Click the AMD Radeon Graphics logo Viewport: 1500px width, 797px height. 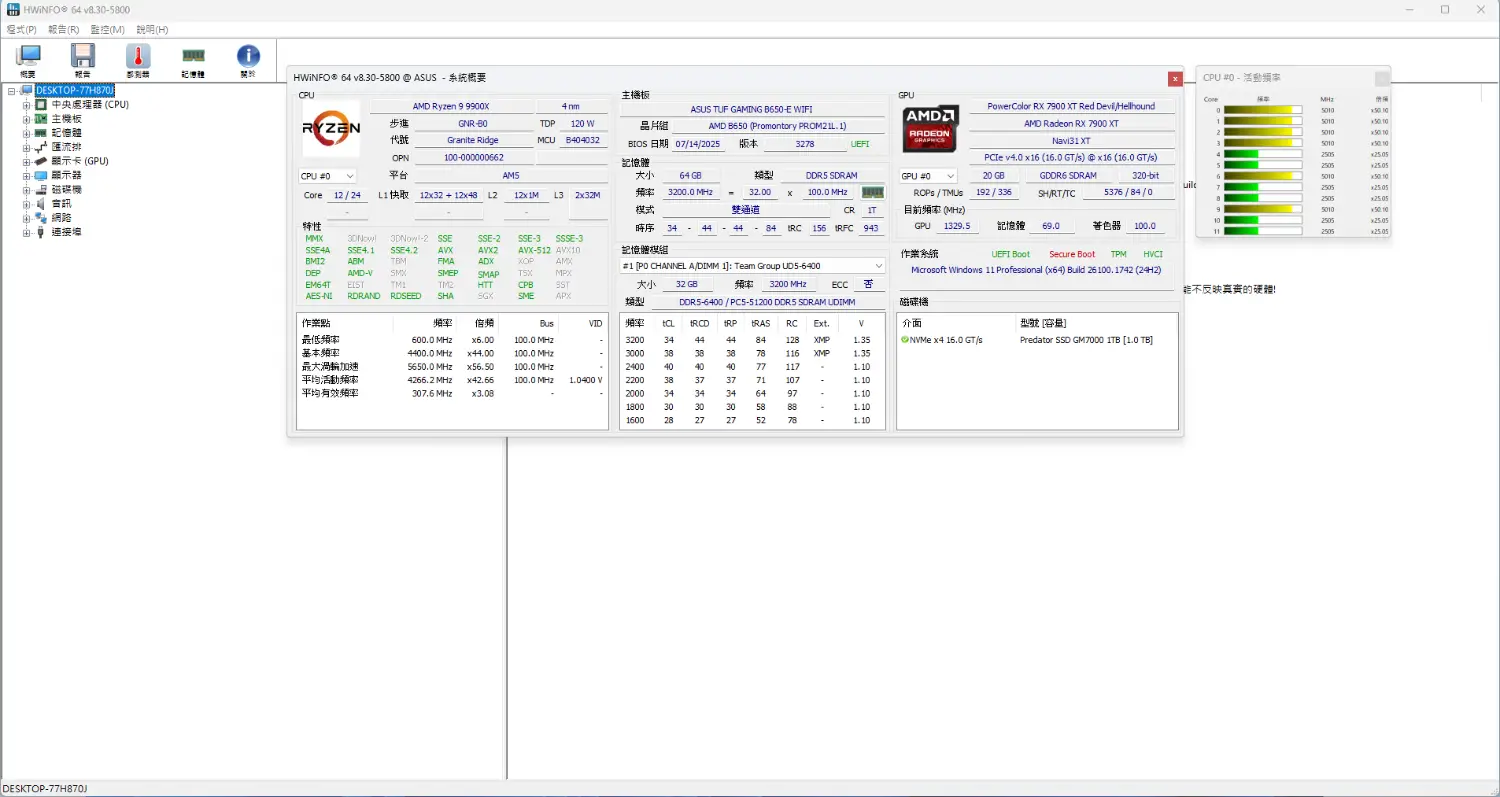coord(931,129)
